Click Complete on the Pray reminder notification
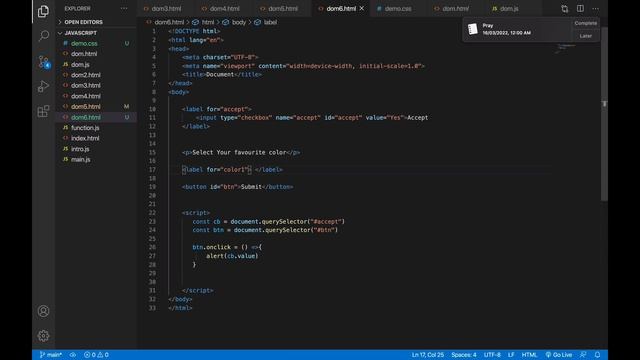The height and width of the screenshot is (360, 640). coord(585,23)
